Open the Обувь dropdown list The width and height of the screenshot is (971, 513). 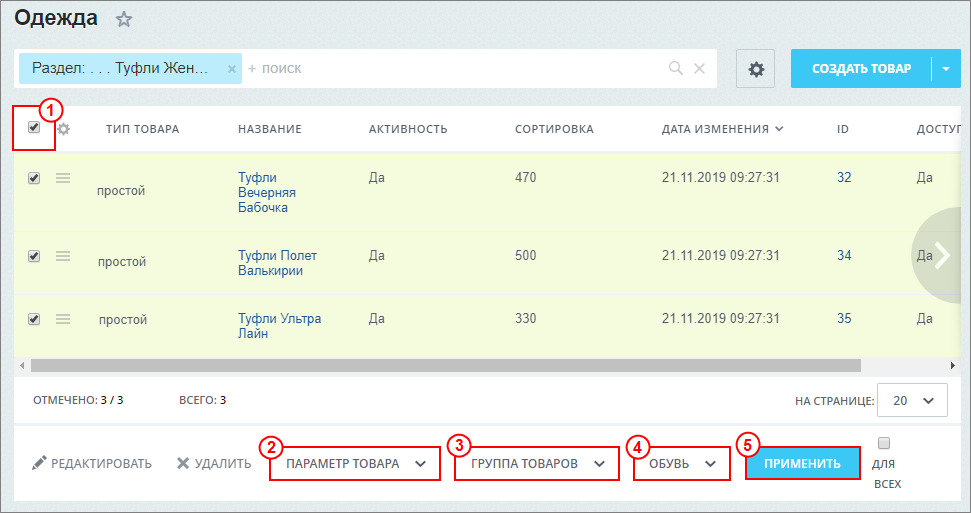coord(681,464)
